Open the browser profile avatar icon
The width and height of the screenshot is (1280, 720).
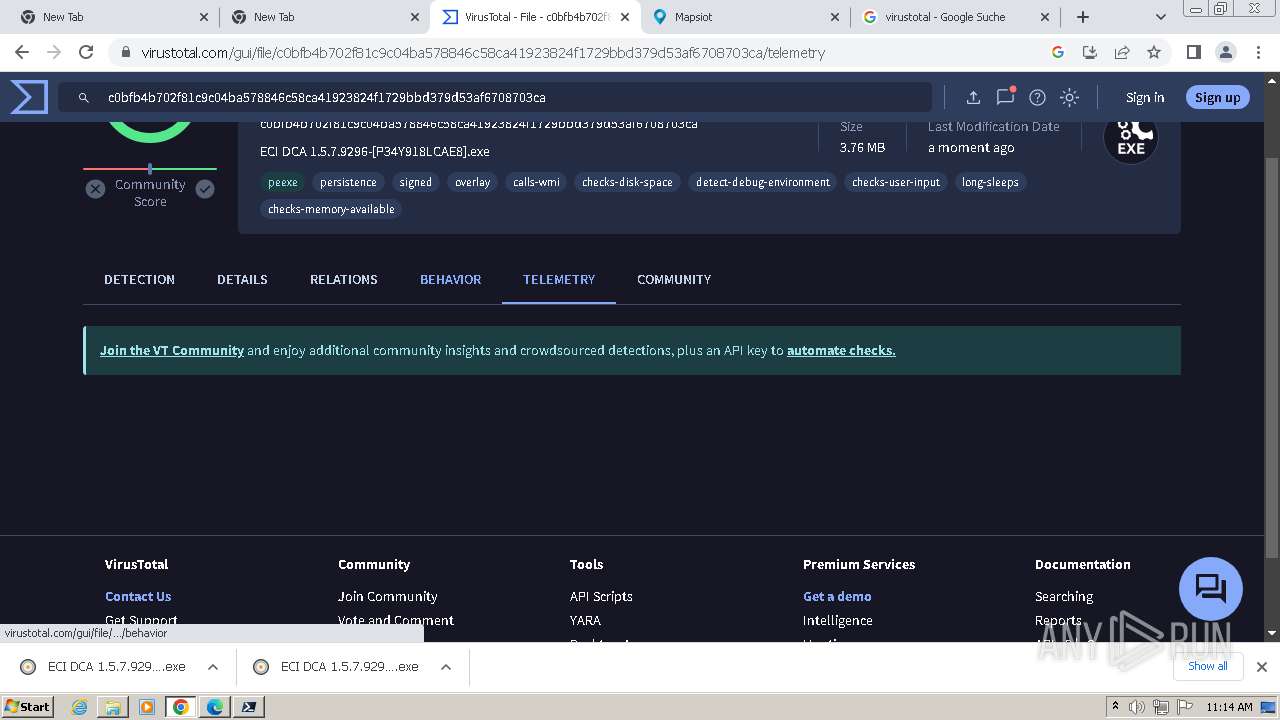1225,52
